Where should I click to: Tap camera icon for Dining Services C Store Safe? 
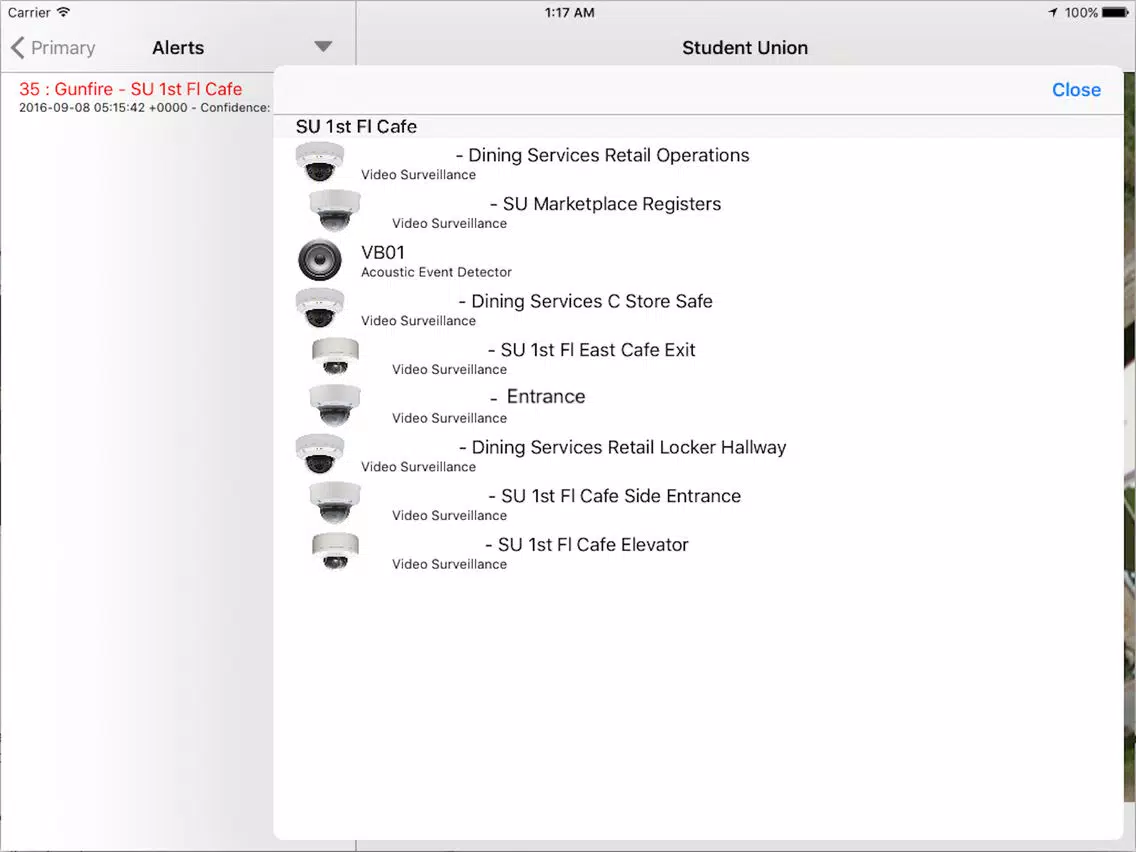pyautogui.click(x=320, y=307)
